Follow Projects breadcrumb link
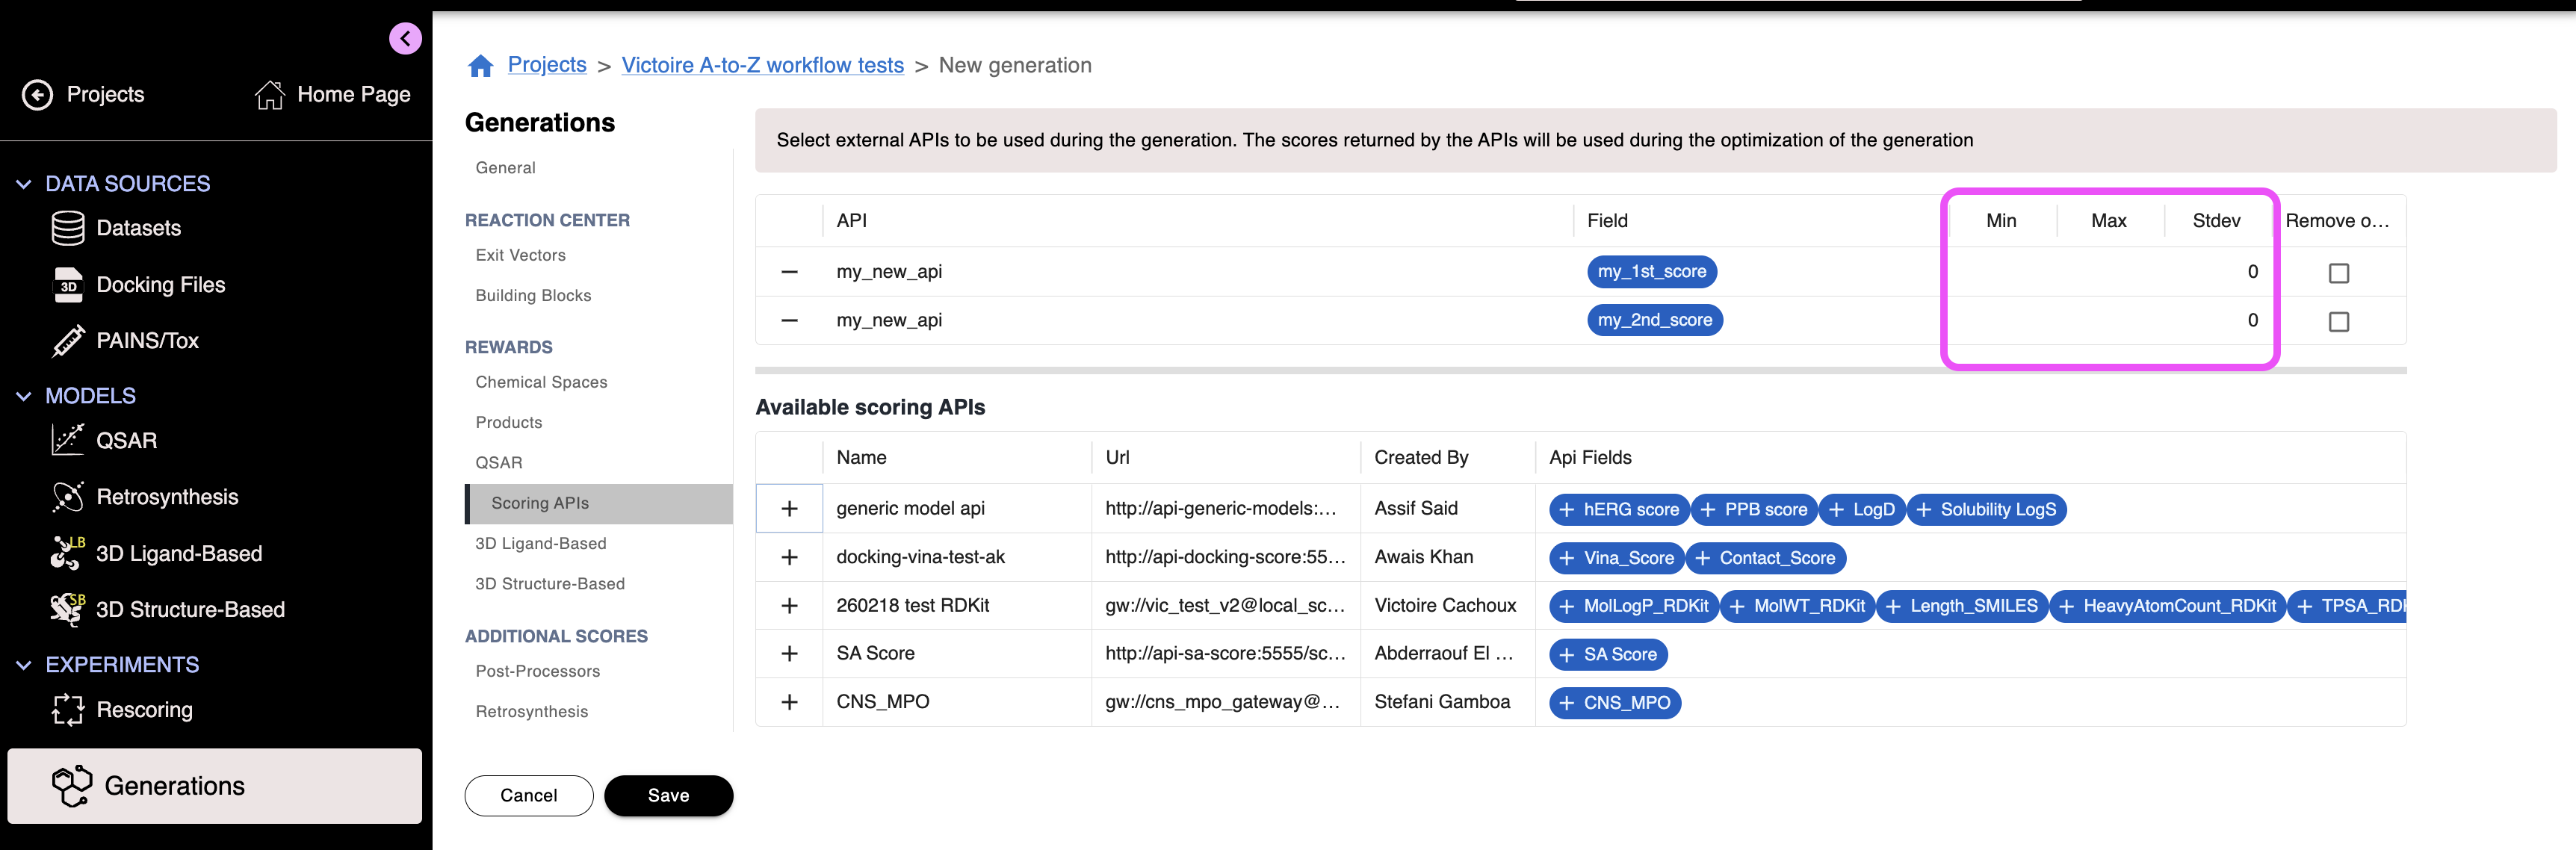2576x850 pixels. tap(547, 65)
